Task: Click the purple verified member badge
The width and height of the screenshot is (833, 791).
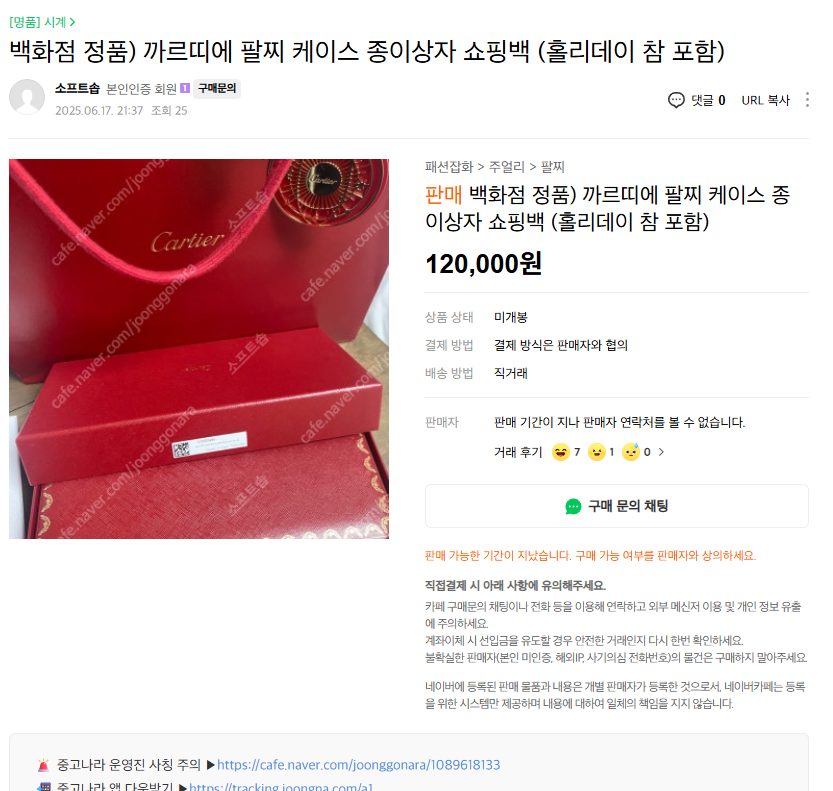Action: tap(185, 88)
